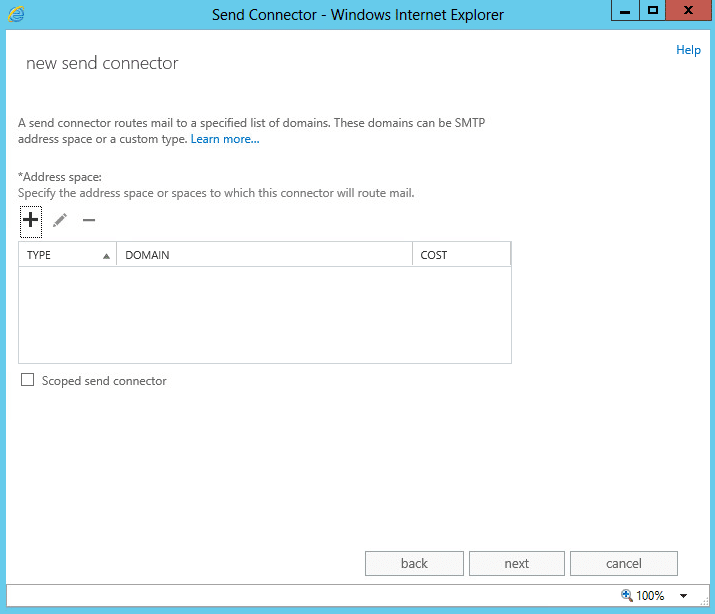Click the Internet Explorer icon in title bar
This screenshot has height=614, width=715.
[16, 14]
